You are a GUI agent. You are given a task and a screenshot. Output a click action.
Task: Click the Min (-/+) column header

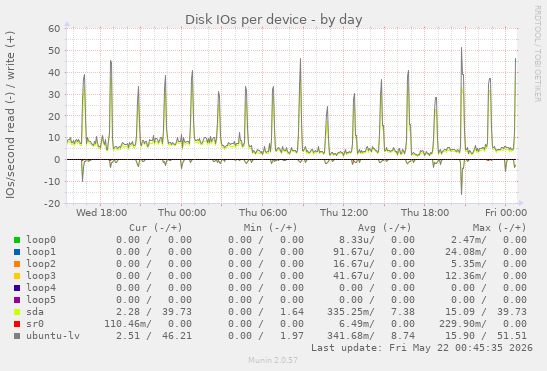pos(270,228)
